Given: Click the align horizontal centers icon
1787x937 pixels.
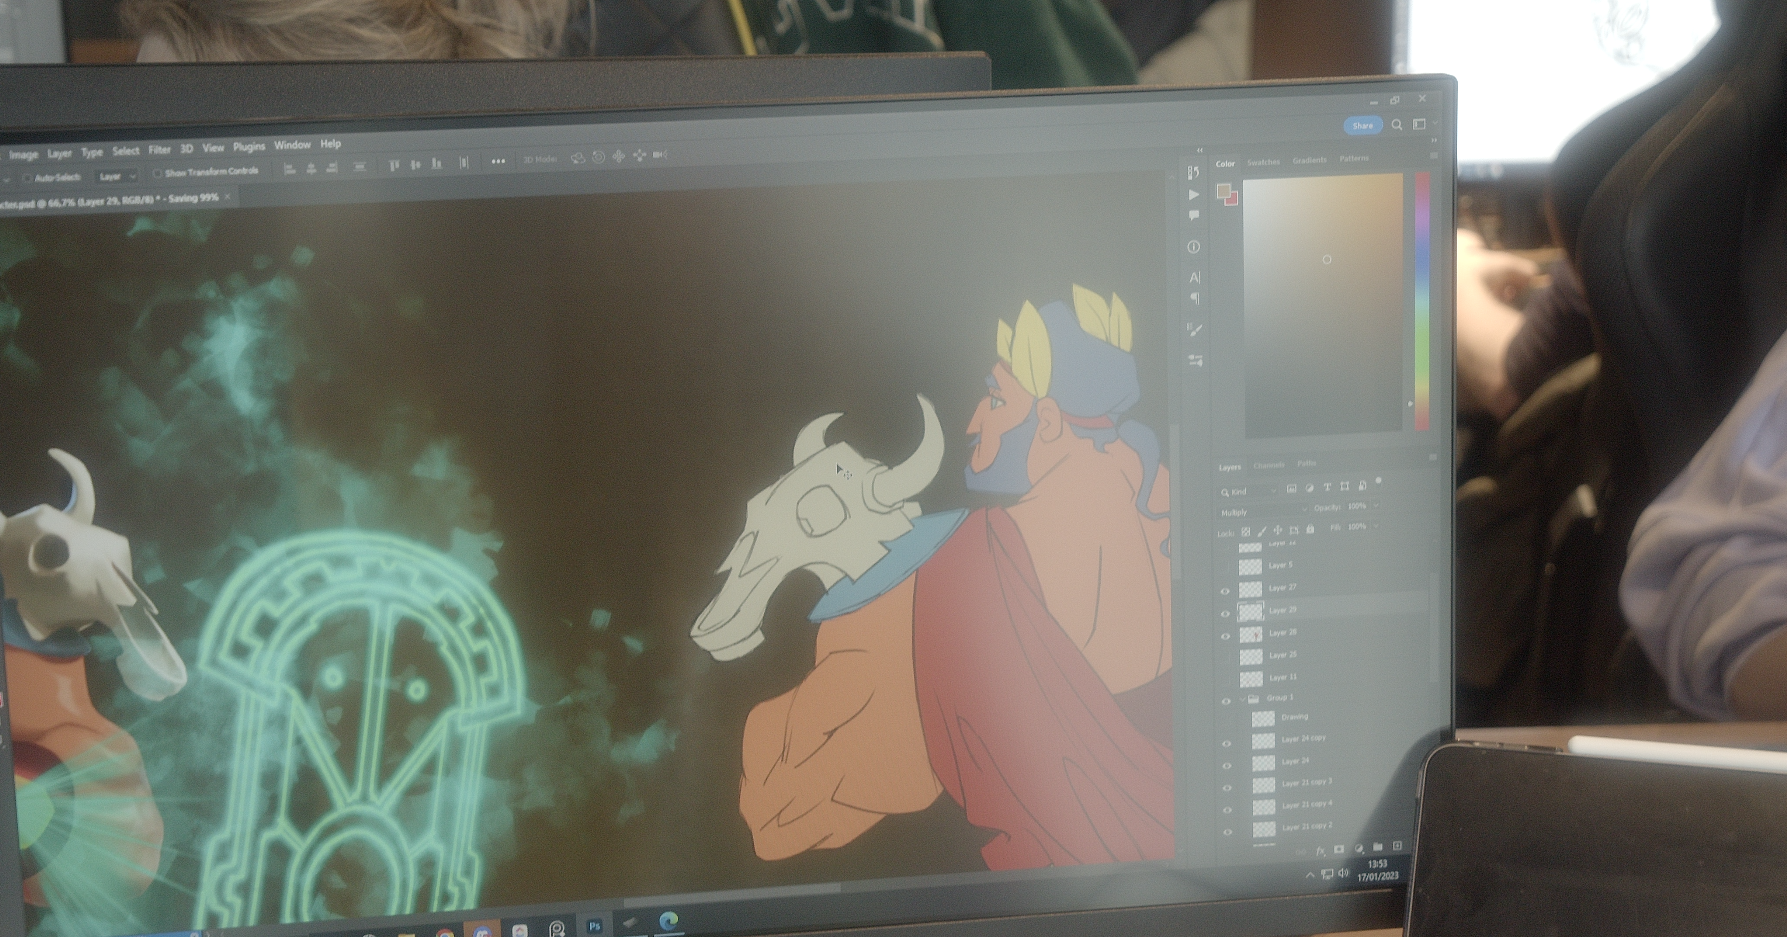Looking at the screenshot, I should point(311,168).
